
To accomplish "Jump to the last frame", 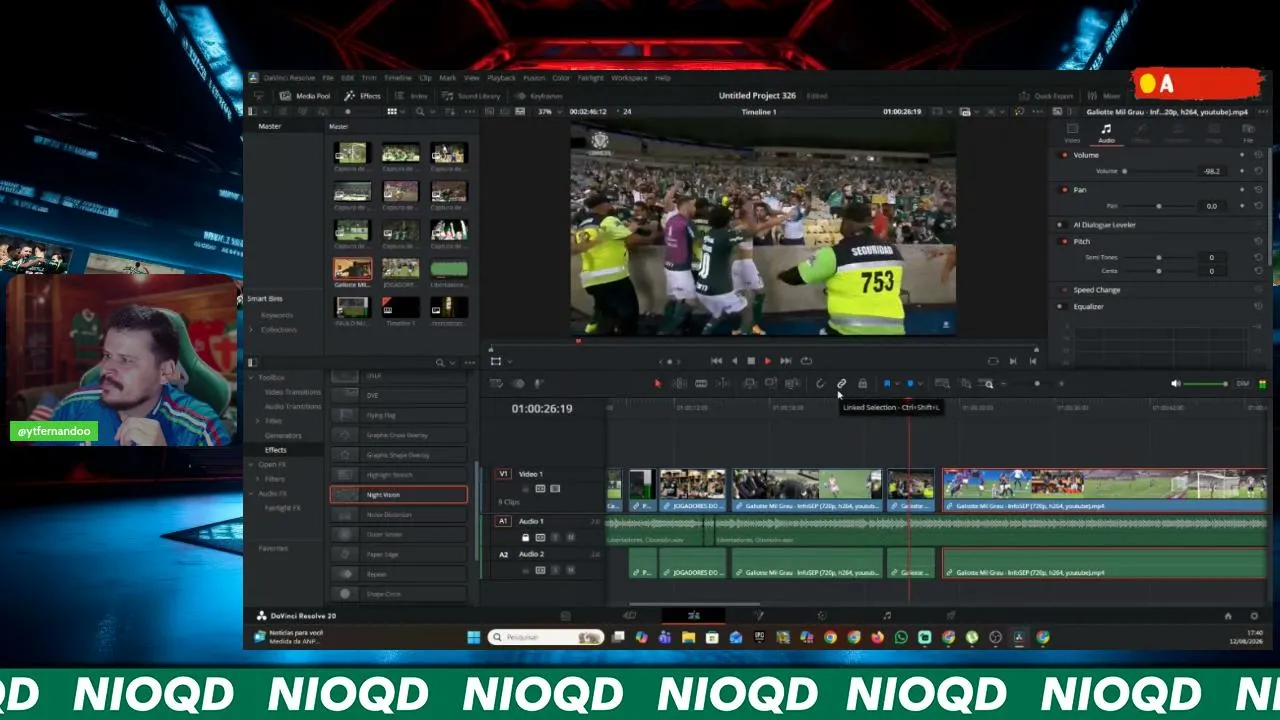I will (x=786, y=361).
